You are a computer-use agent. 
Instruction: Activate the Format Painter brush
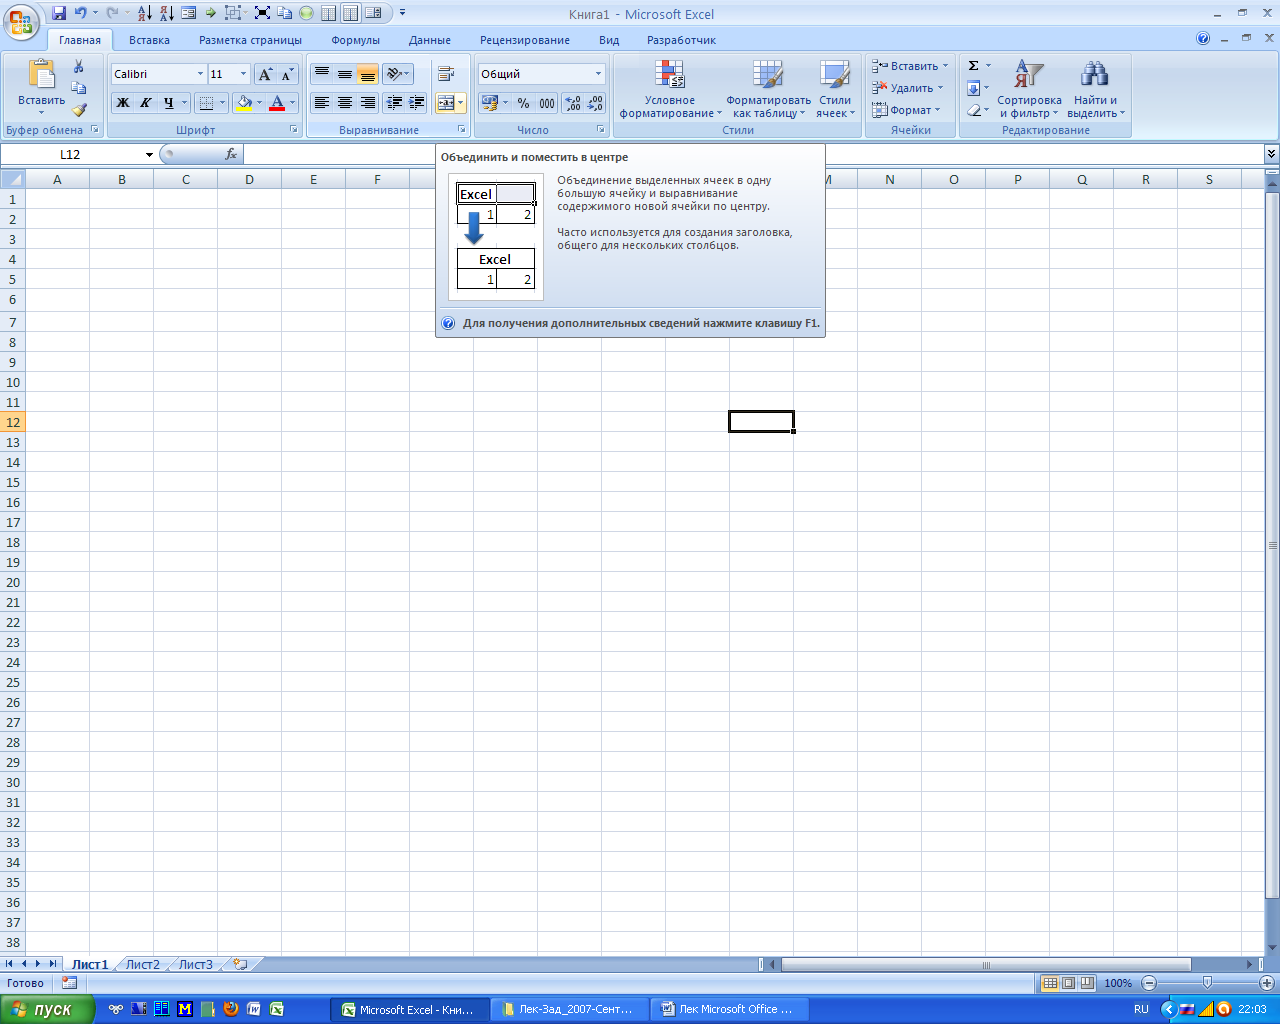point(79,110)
